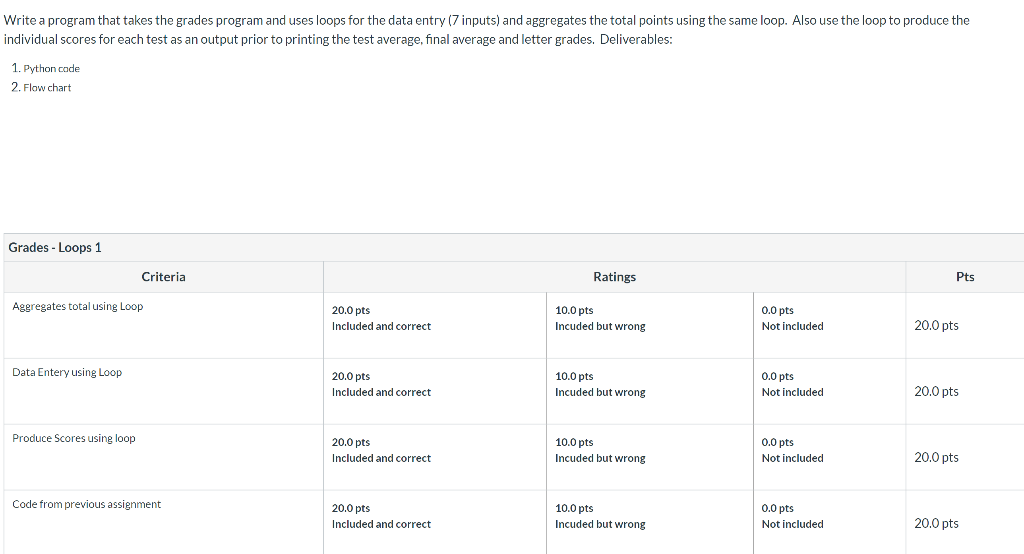Click the 'Criteria' column header
This screenshot has width=1024, height=554.
point(163,277)
